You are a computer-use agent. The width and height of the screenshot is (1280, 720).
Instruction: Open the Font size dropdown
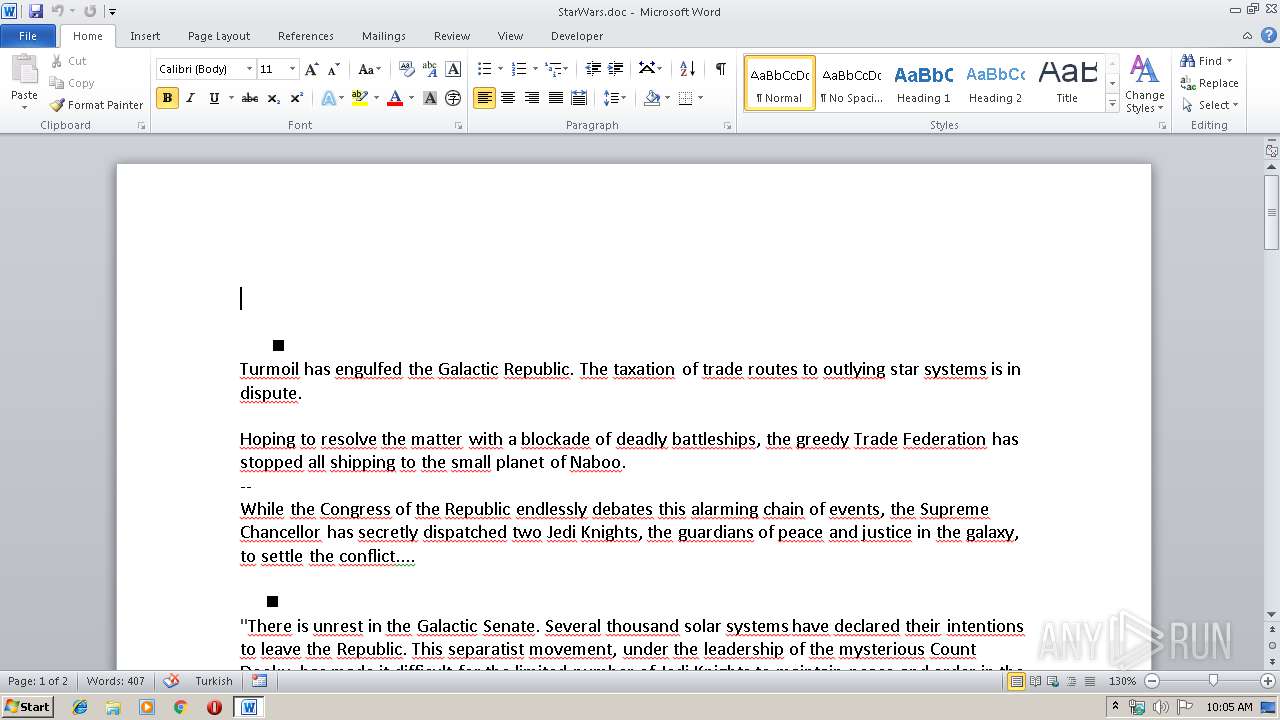[x=292, y=69]
